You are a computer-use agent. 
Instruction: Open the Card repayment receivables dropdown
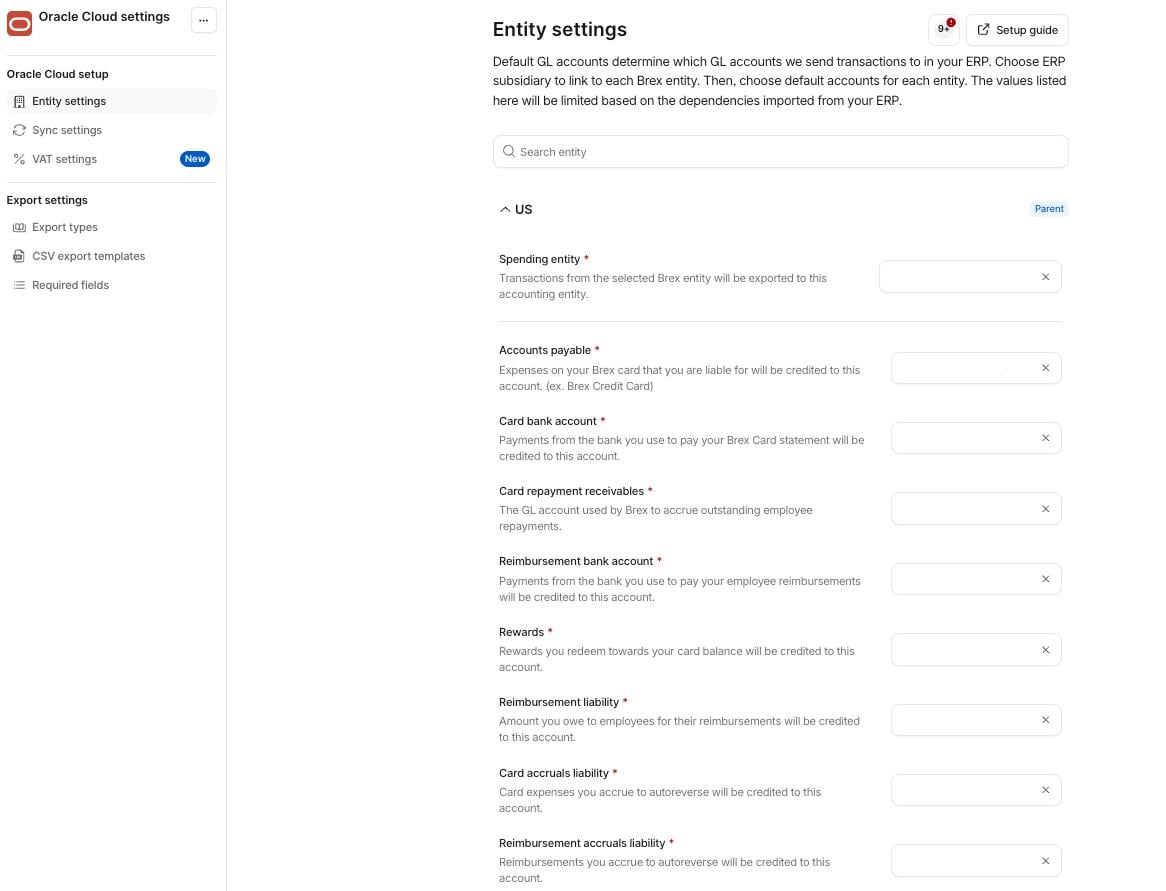tap(976, 509)
